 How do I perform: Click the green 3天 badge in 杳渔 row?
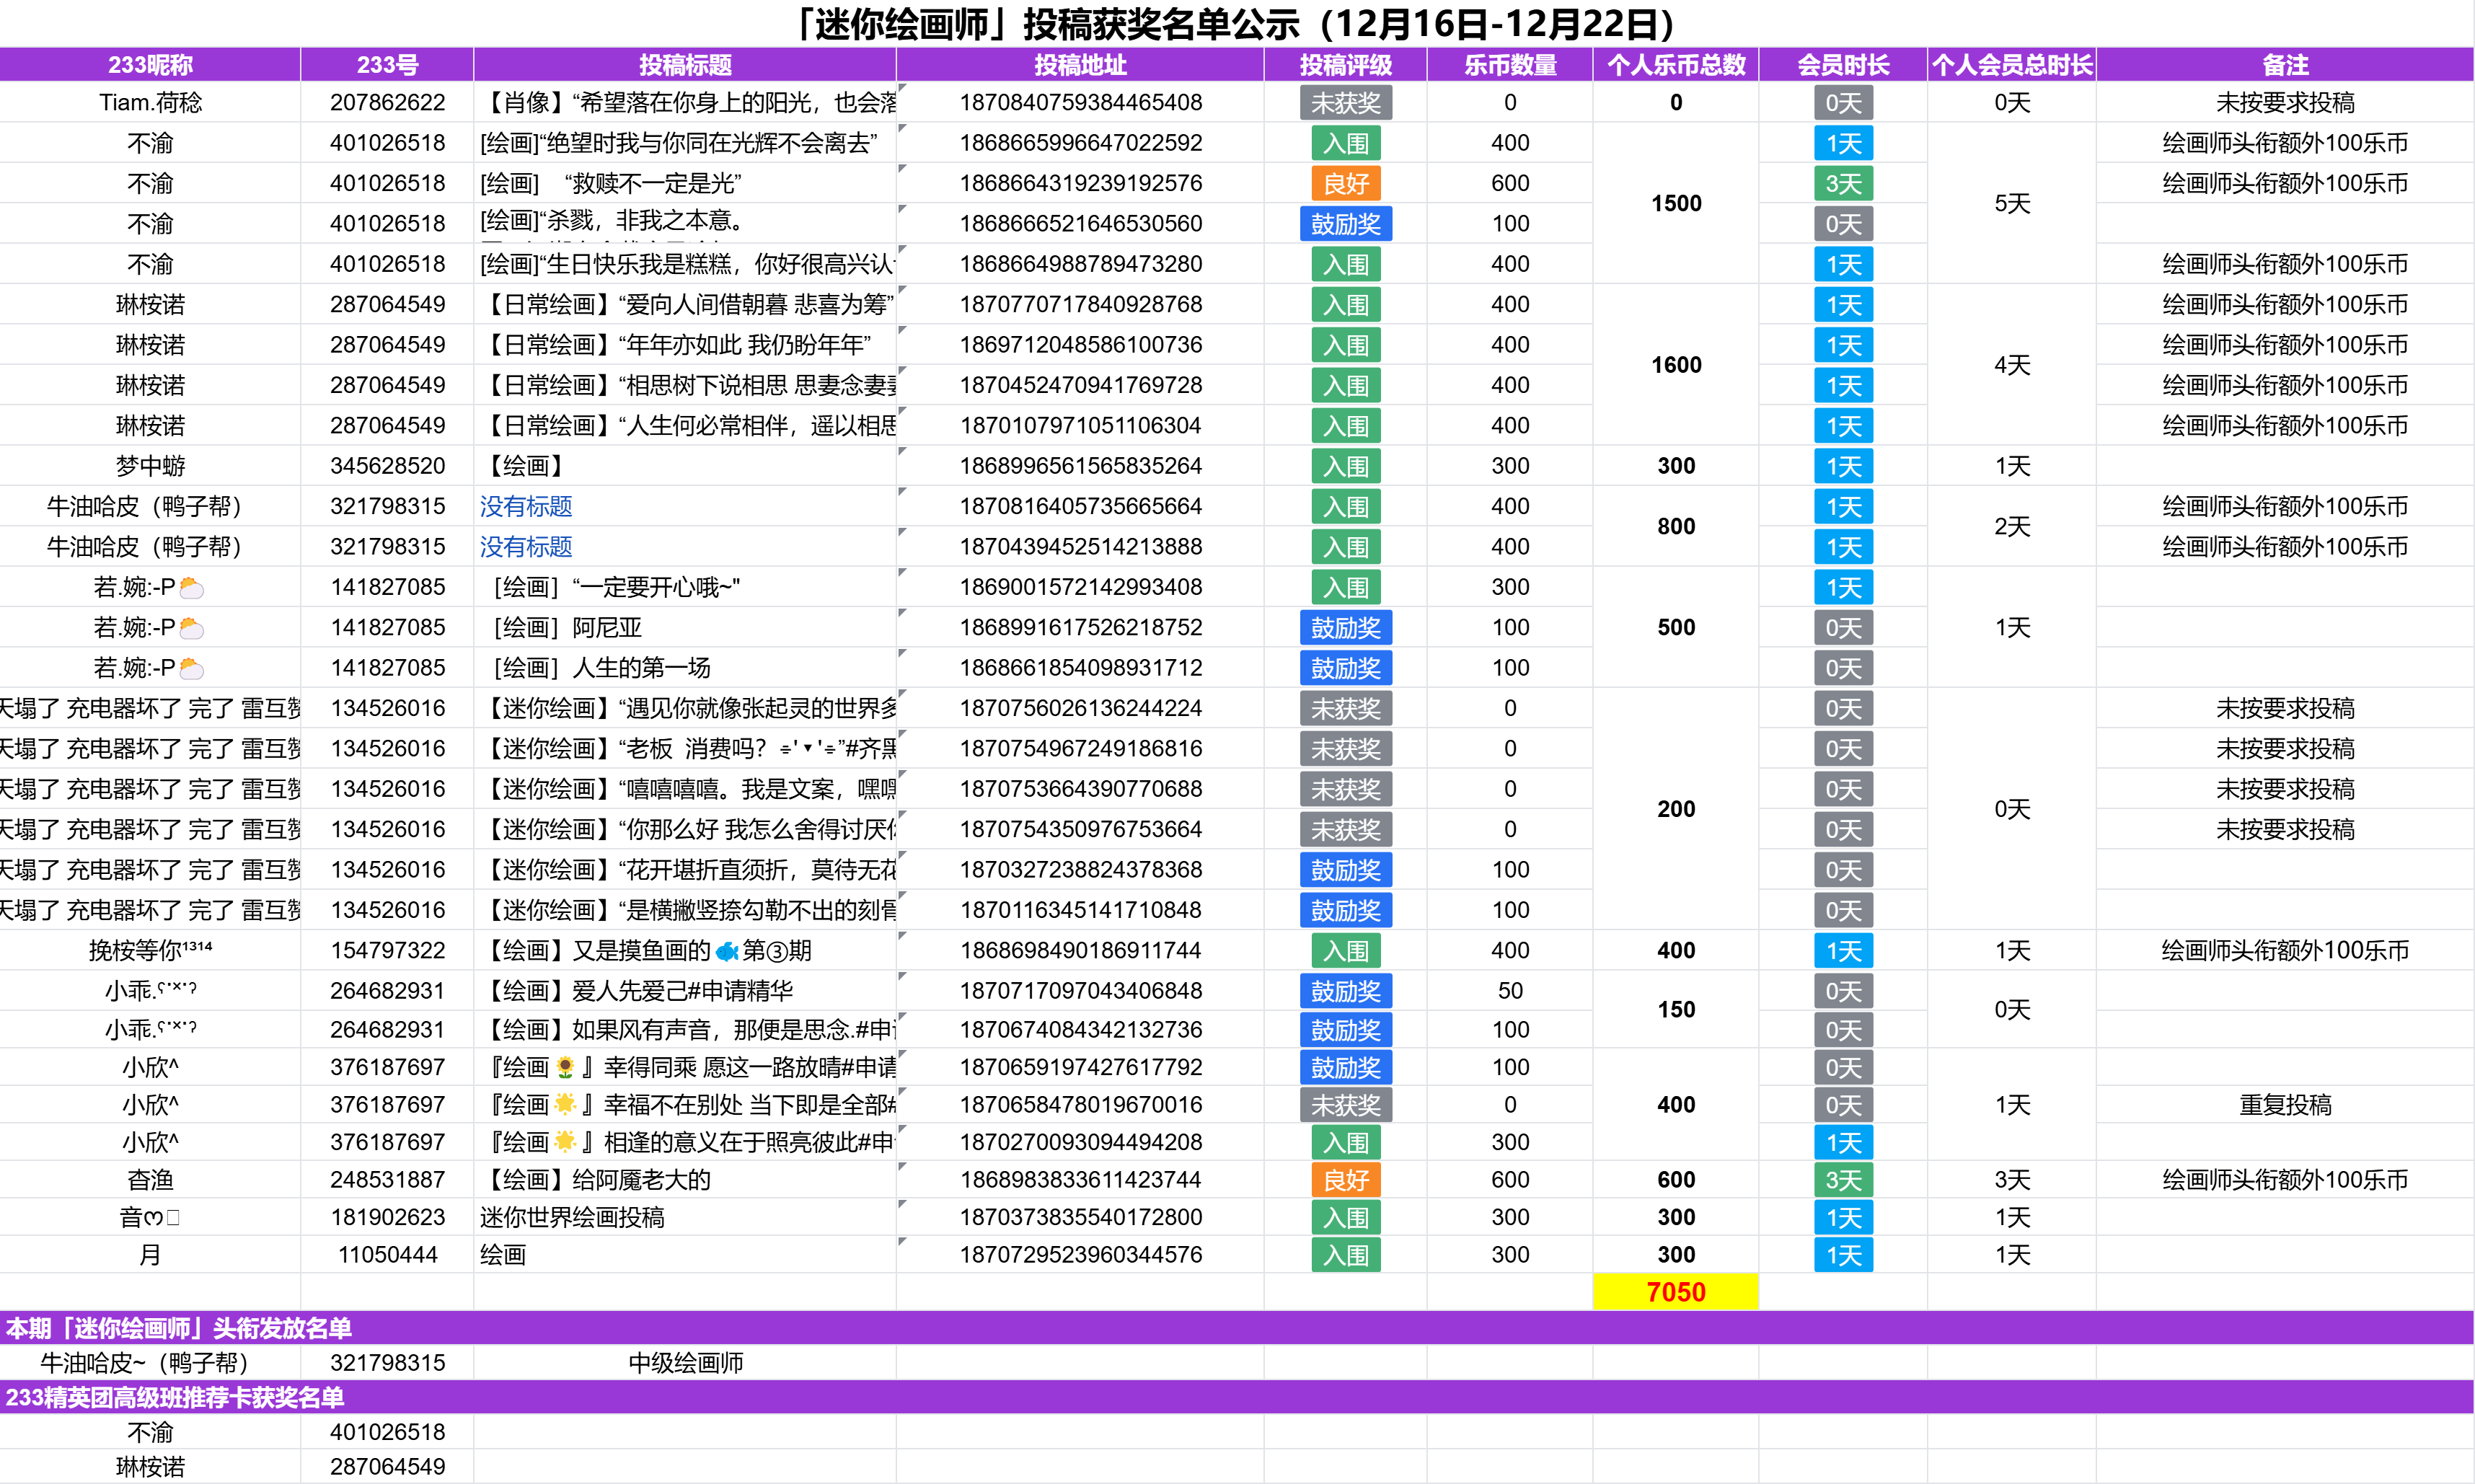pyautogui.click(x=1843, y=1180)
